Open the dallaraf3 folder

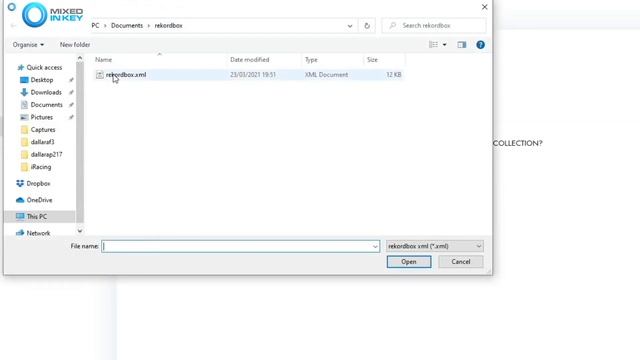[42, 142]
